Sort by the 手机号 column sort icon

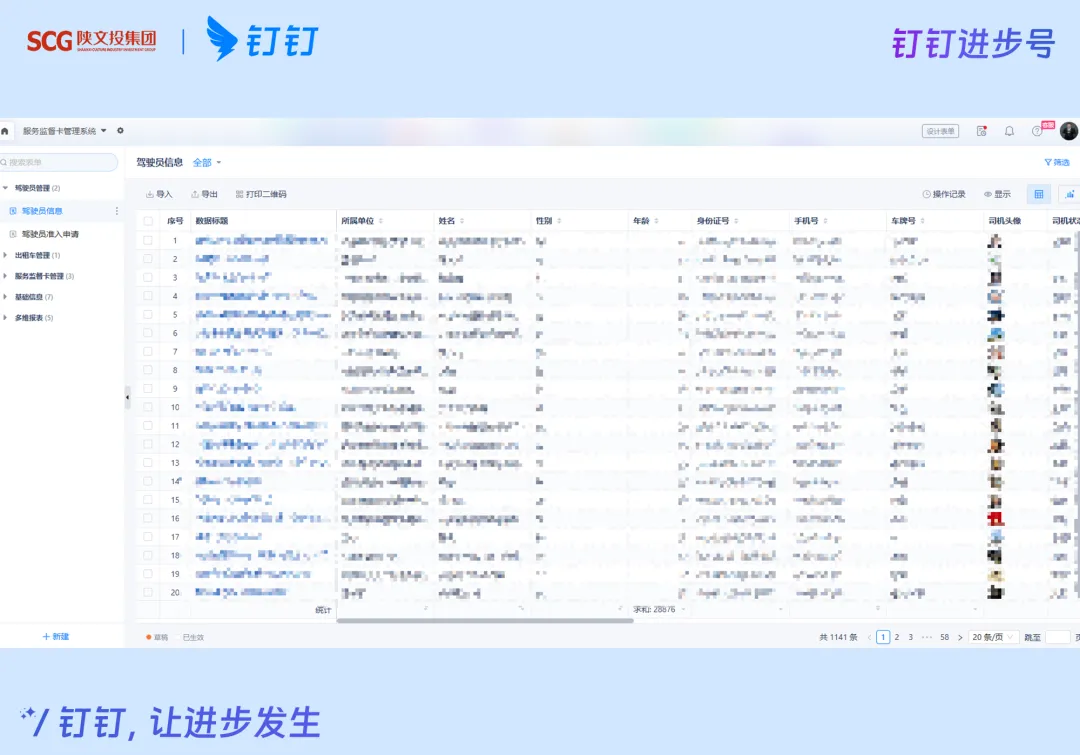click(825, 221)
